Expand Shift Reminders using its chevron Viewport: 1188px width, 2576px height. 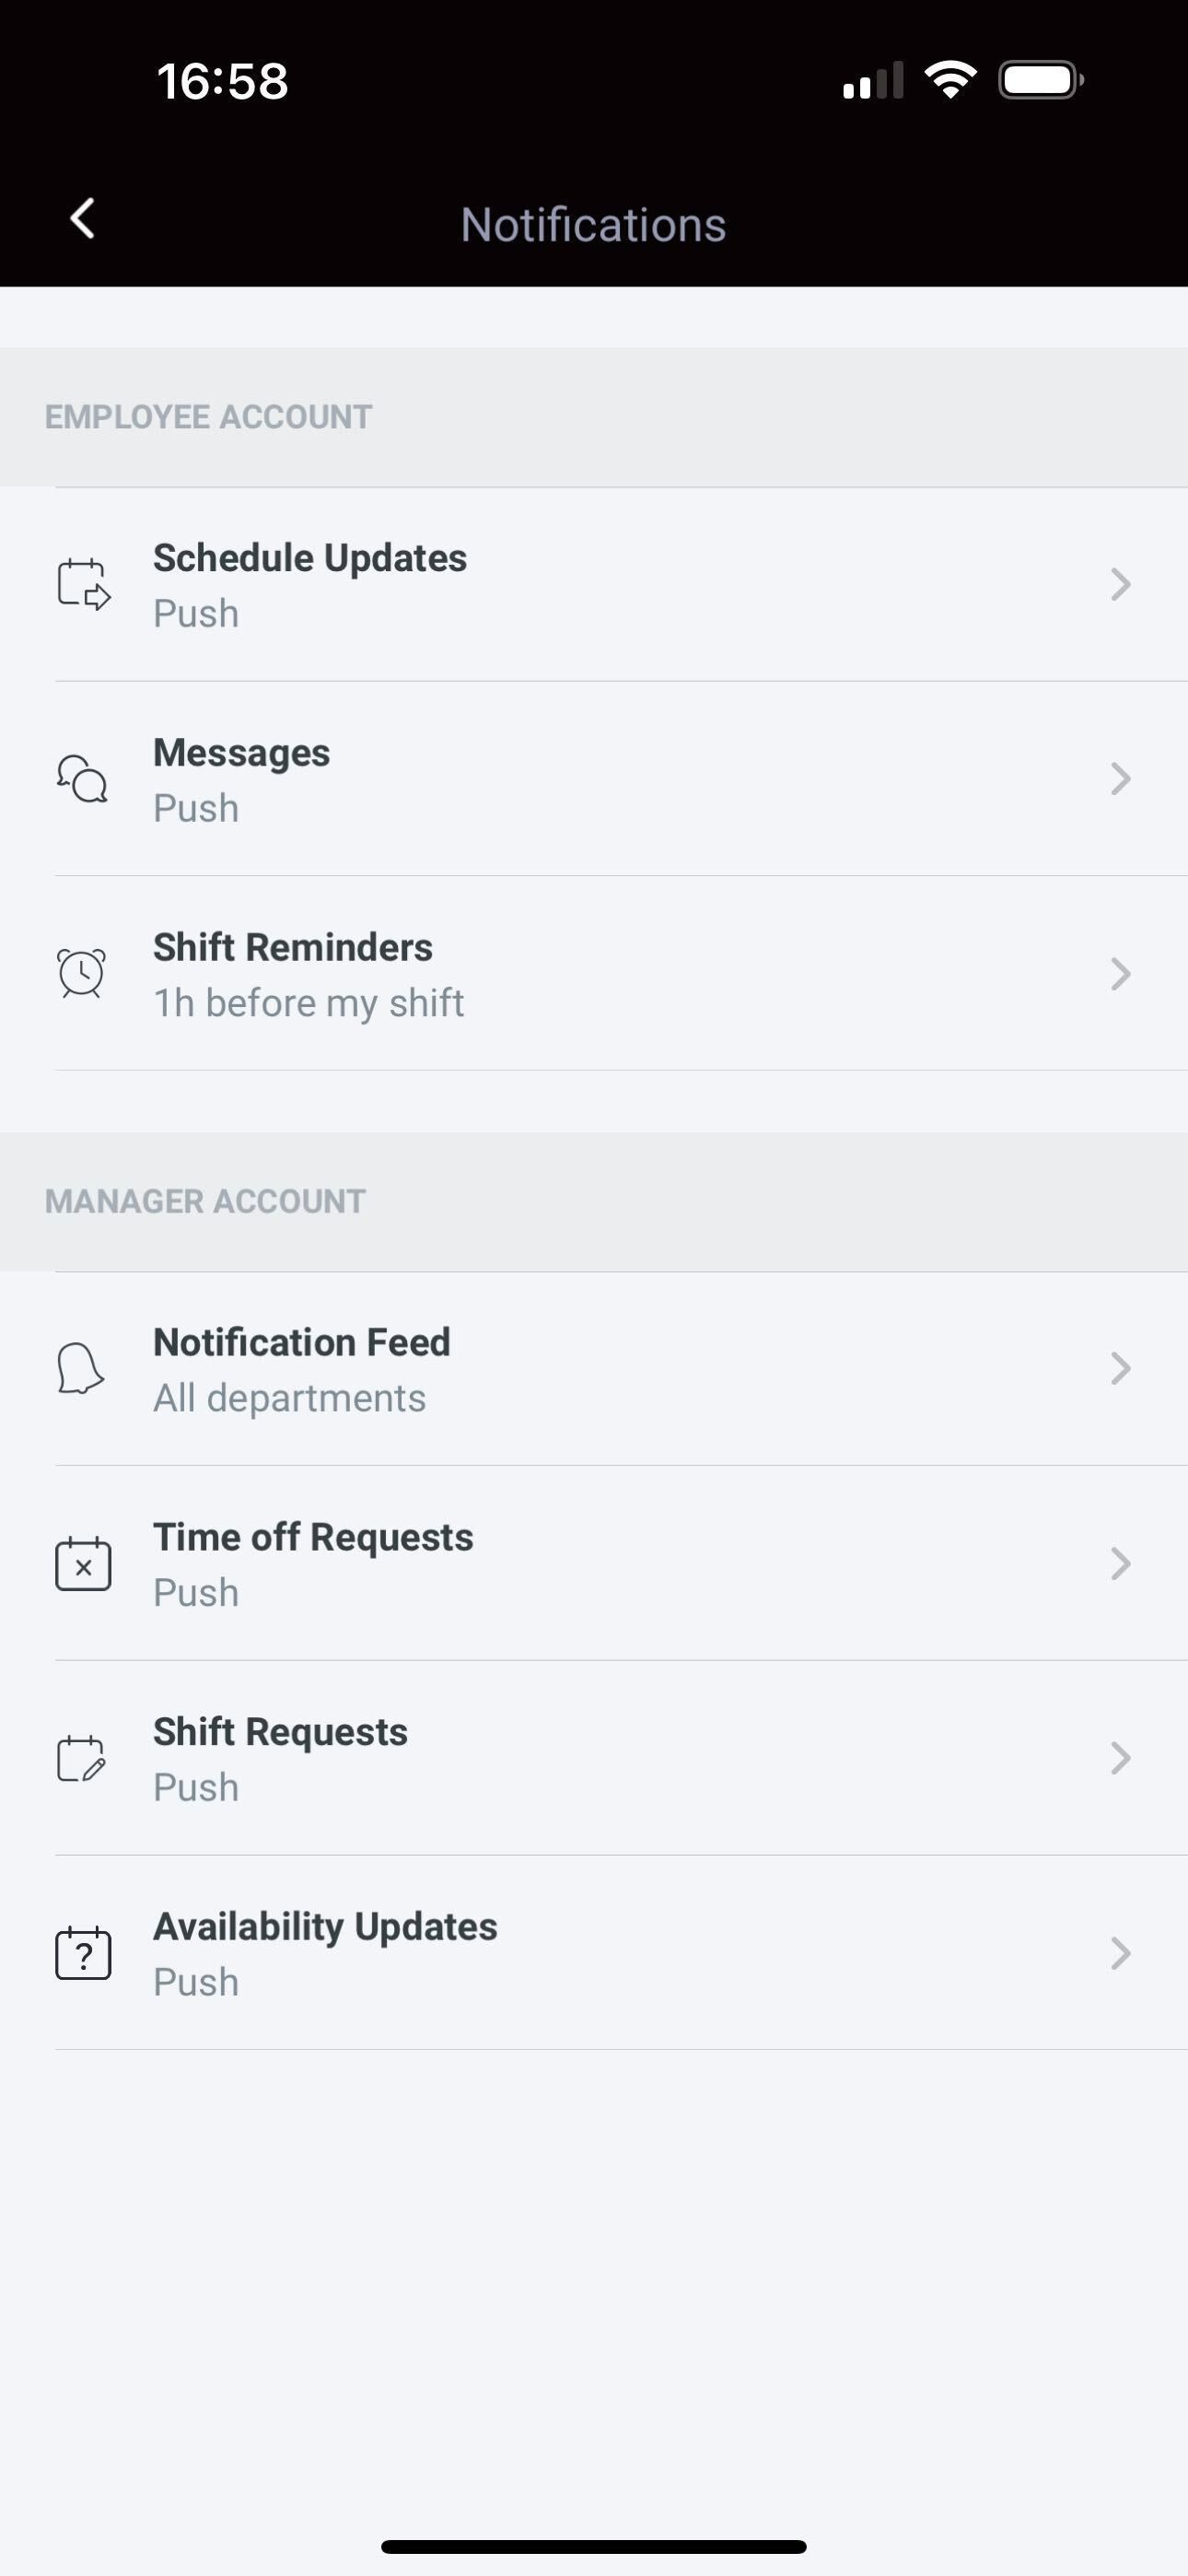[1120, 973]
